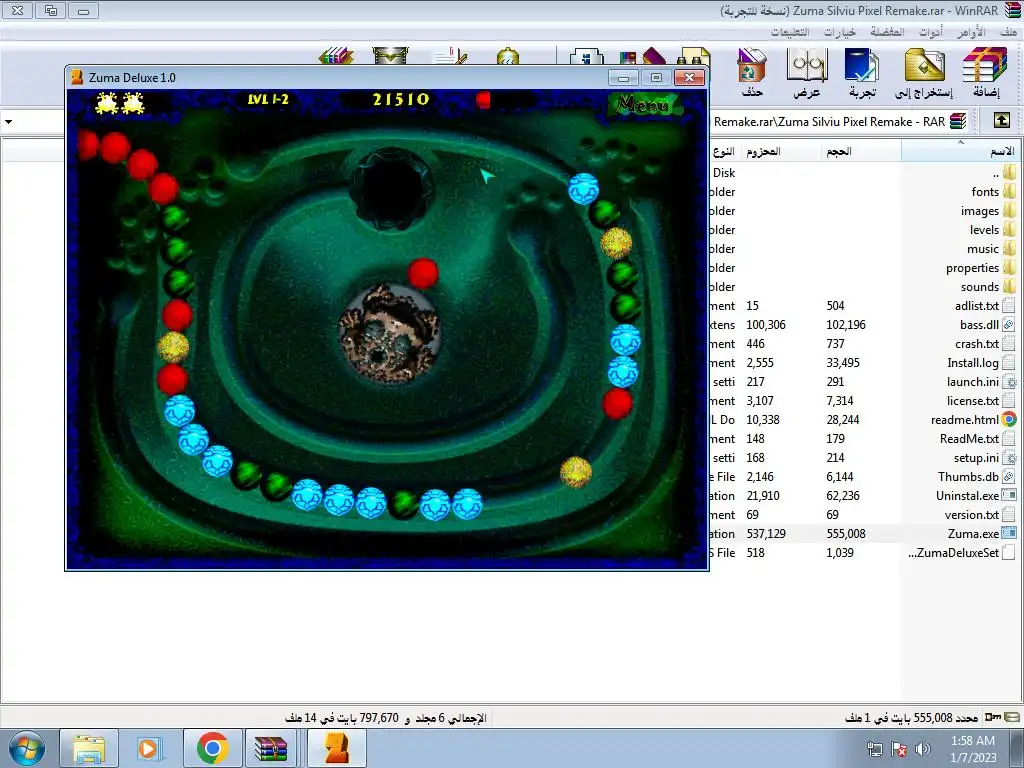Viewport: 1024px width, 768px height.
Task: Open Google Chrome from taskbar
Action: (212, 748)
